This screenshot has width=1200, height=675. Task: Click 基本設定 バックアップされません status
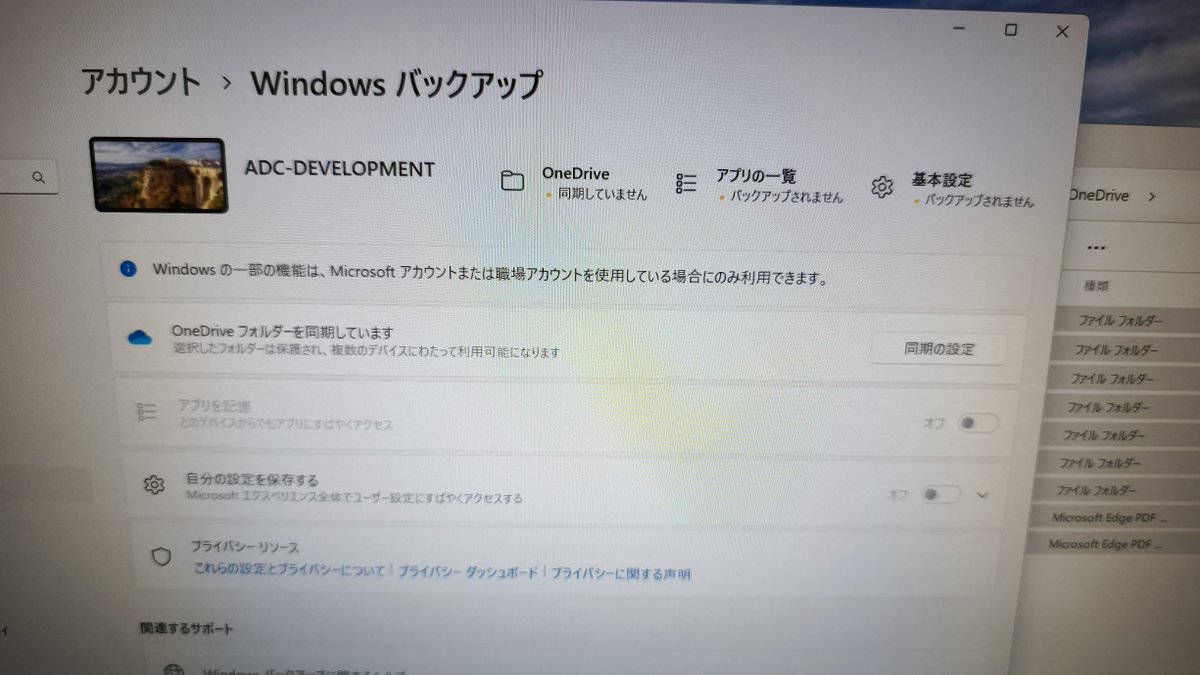[972, 190]
